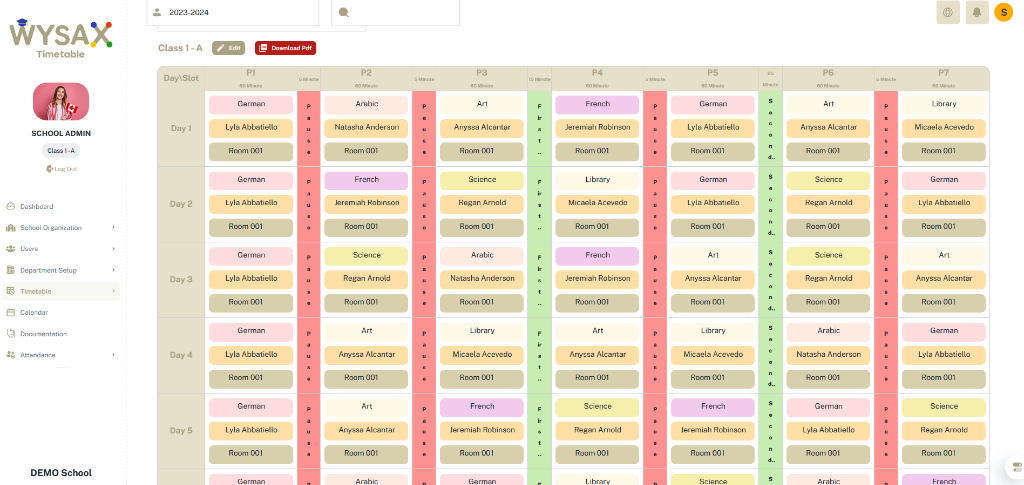Select Day 3 P3 Arabic subject
The height and width of the screenshot is (485, 1024).
click(x=482, y=256)
